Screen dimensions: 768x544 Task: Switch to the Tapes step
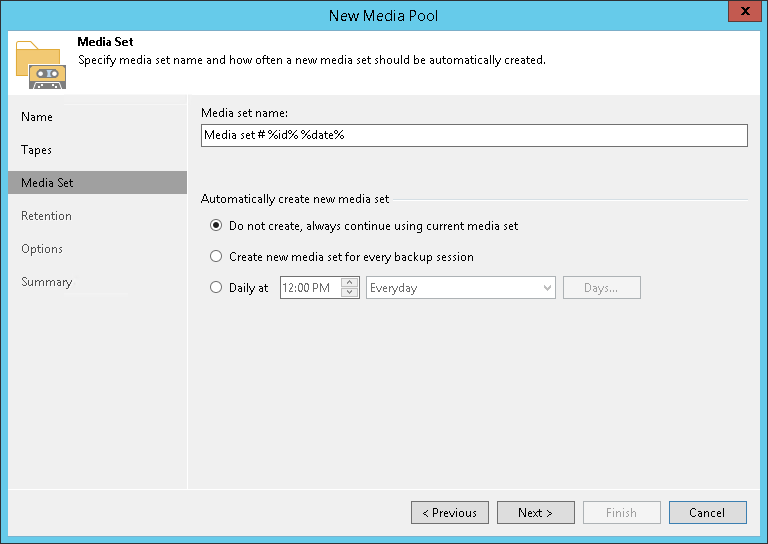point(37,150)
